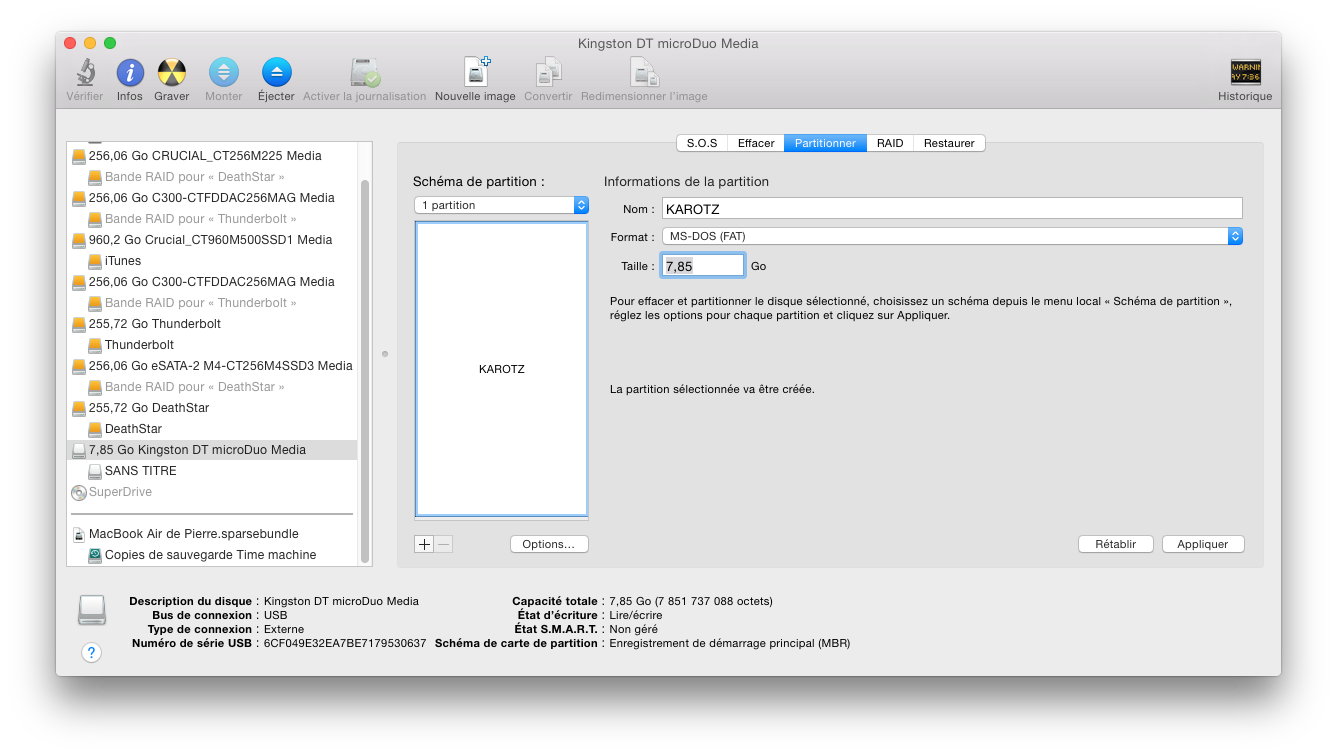Click the sparsebundle disk image icon
This screenshot has height=756, width=1337.
79,535
